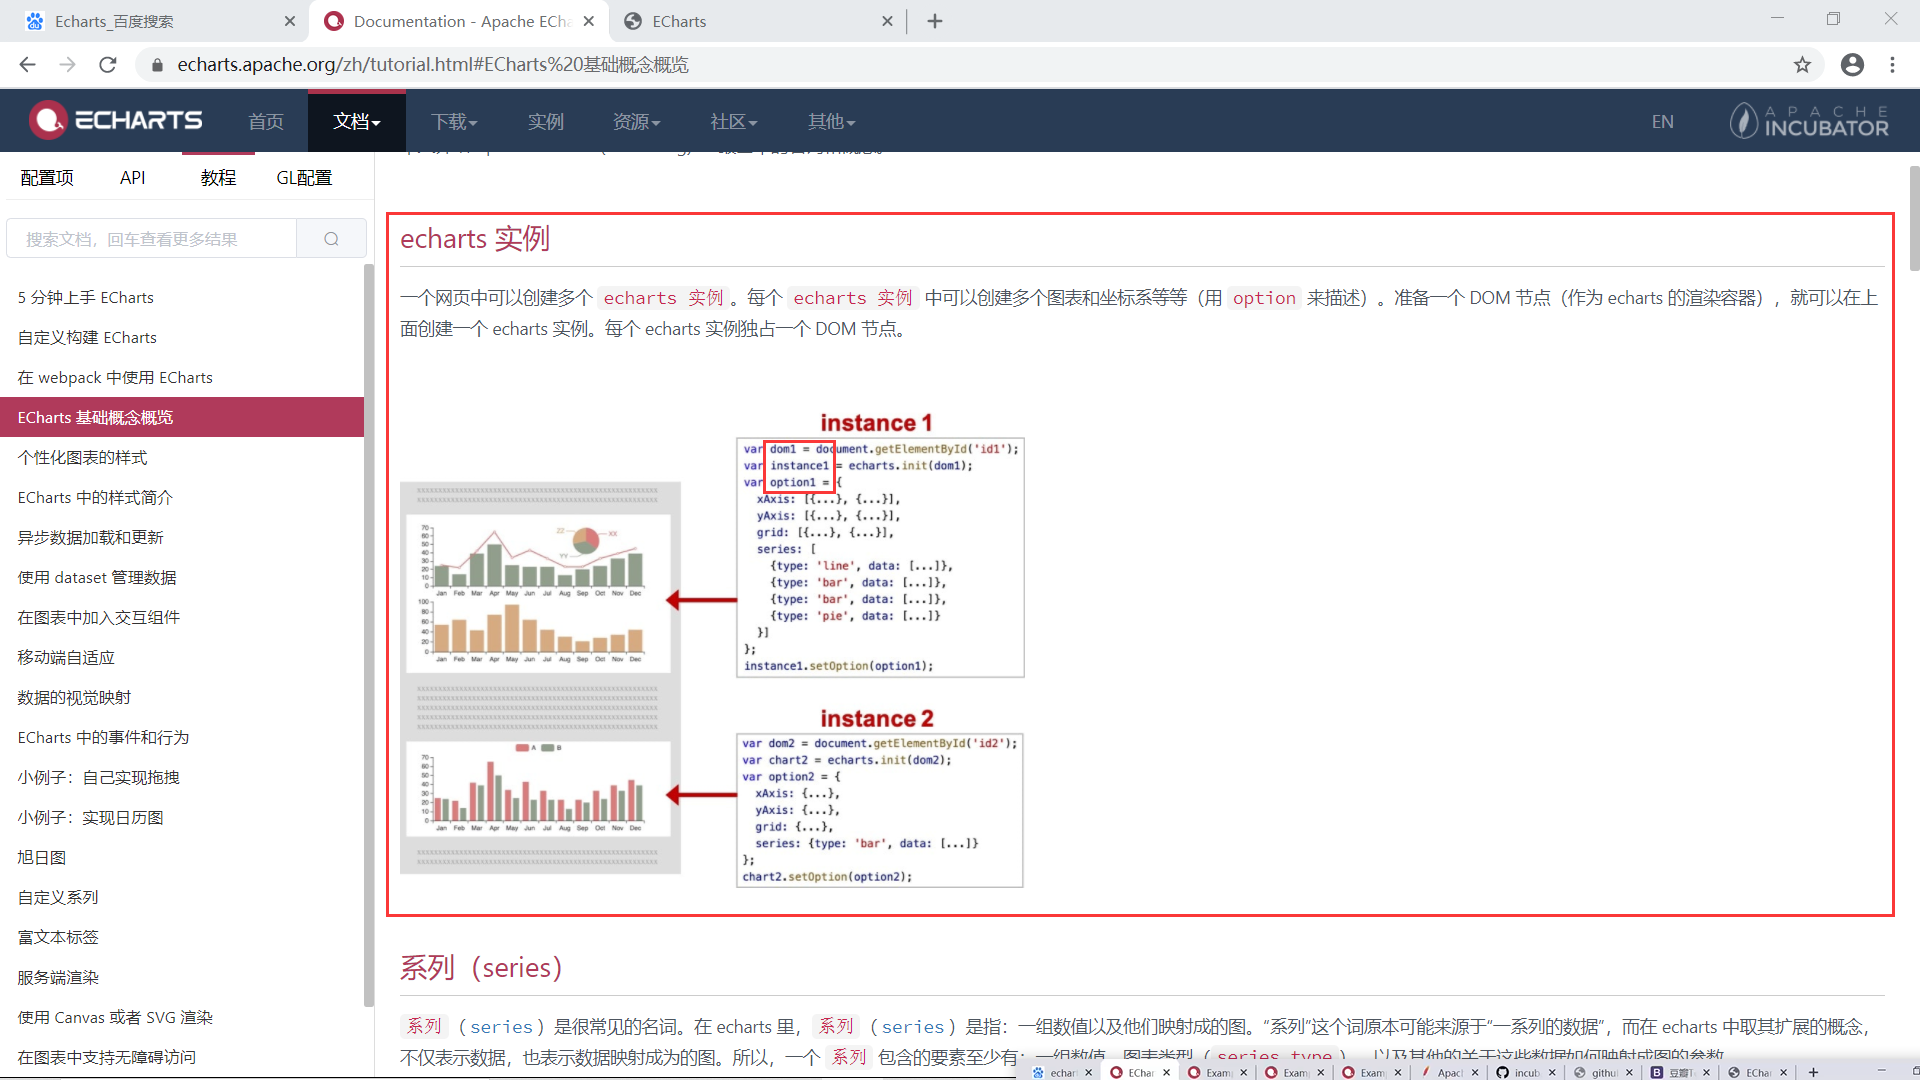Click the Apache Incubator logo
The image size is (1920, 1080).
coord(1809,121)
